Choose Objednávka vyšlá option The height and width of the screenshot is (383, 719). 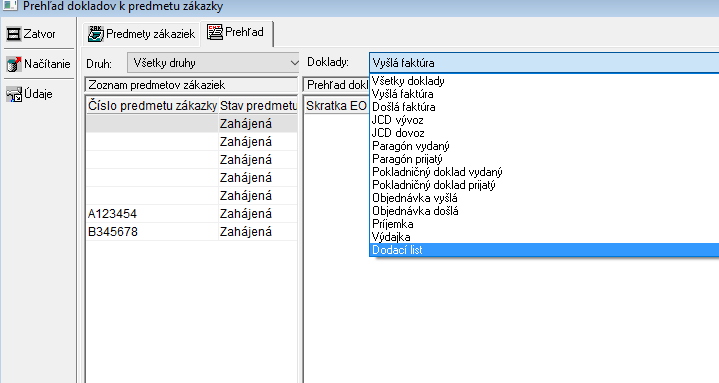coord(544,198)
